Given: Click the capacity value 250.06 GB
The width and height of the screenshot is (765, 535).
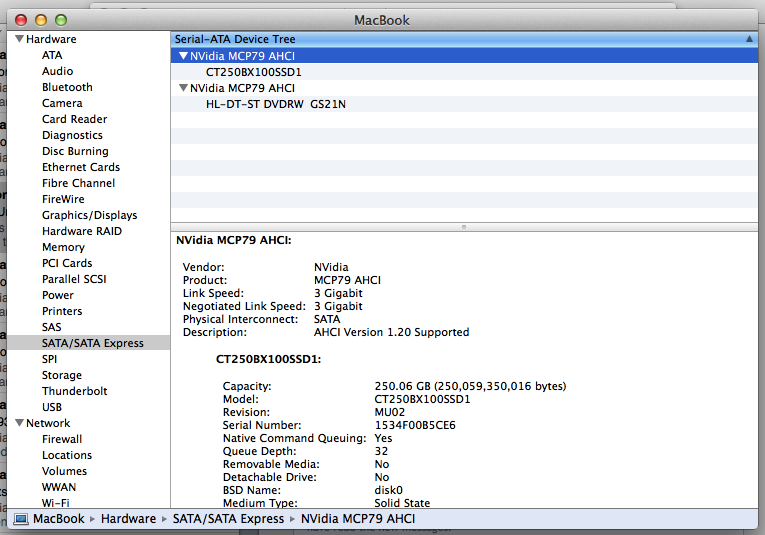Looking at the screenshot, I should 470,386.
